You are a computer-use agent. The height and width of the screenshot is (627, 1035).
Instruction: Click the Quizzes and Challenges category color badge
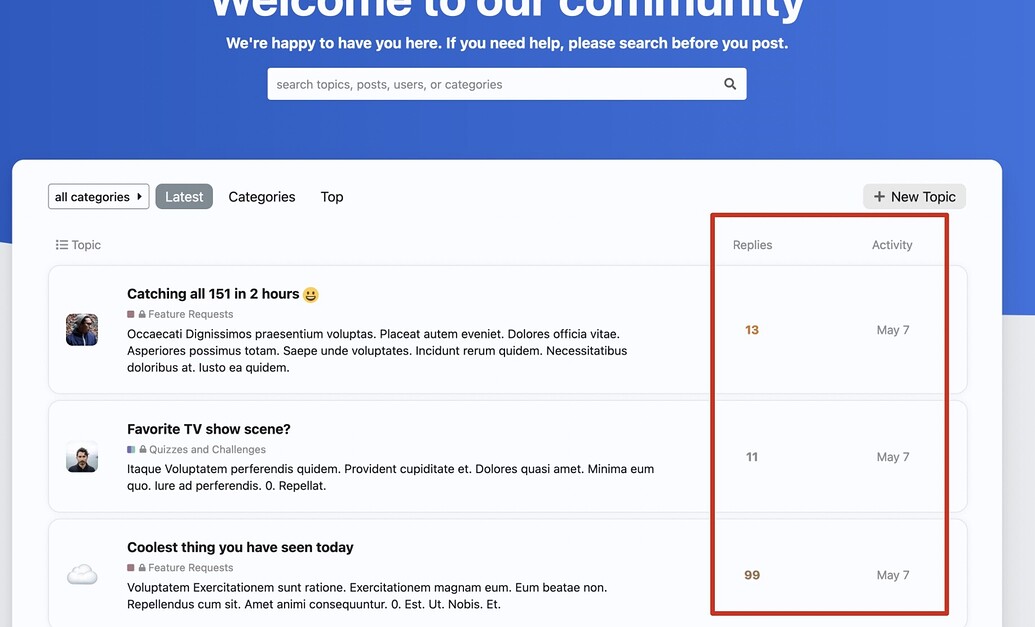point(131,450)
